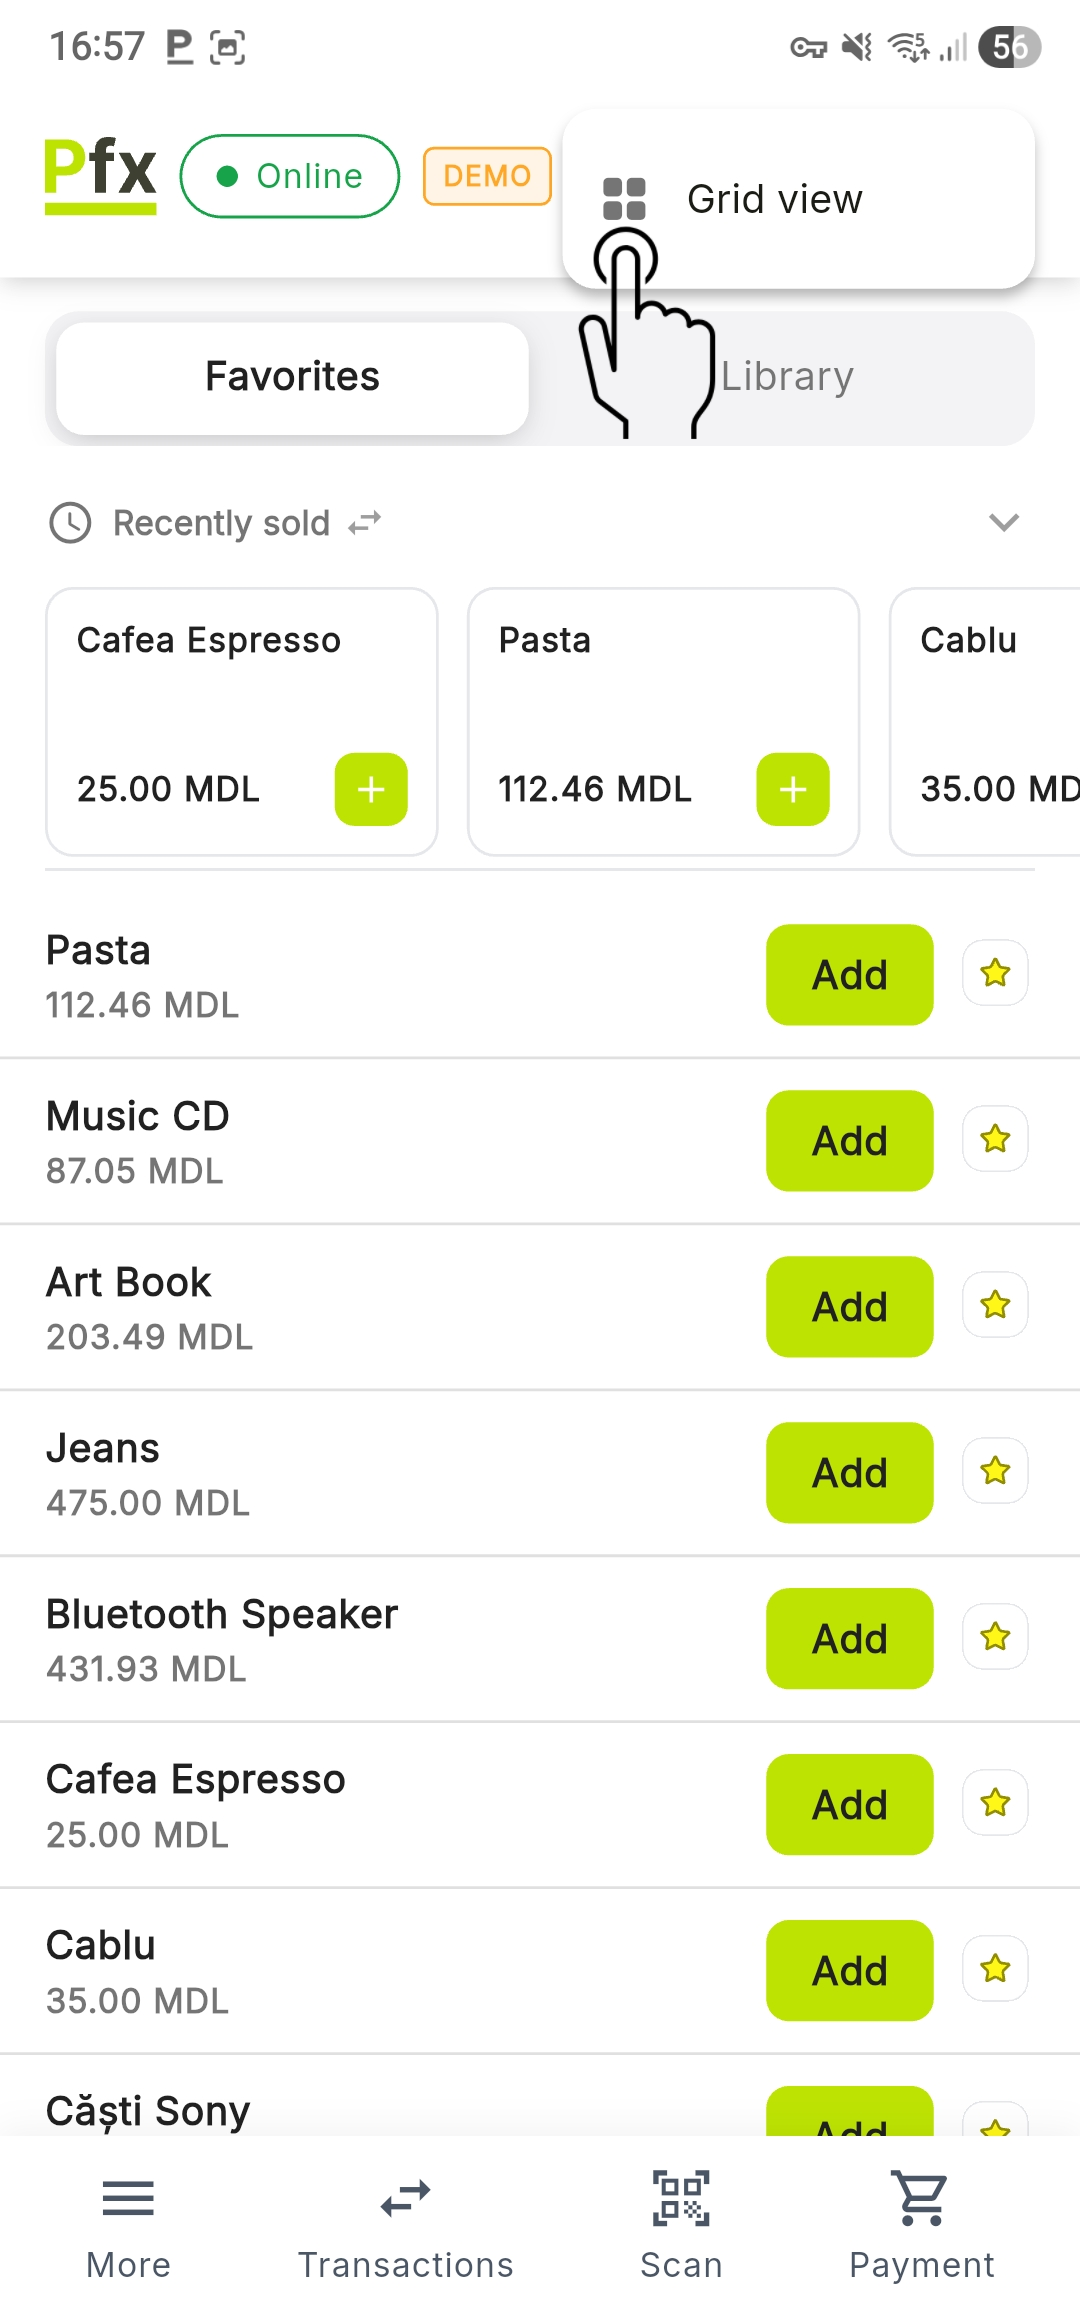1080x2316 pixels.
Task: Open the Scan QR code icon
Action: 681,2198
